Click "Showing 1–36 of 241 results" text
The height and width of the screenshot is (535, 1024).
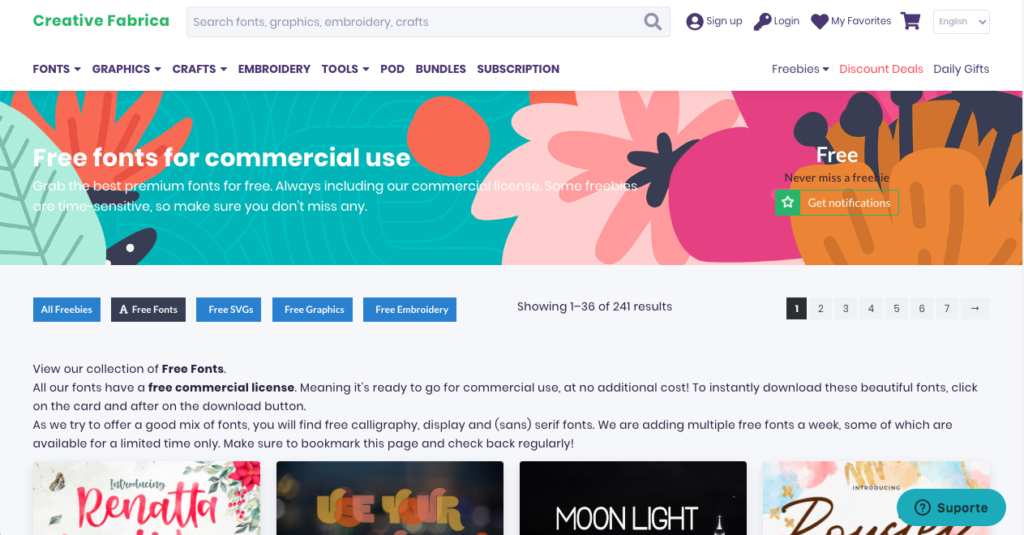point(594,306)
